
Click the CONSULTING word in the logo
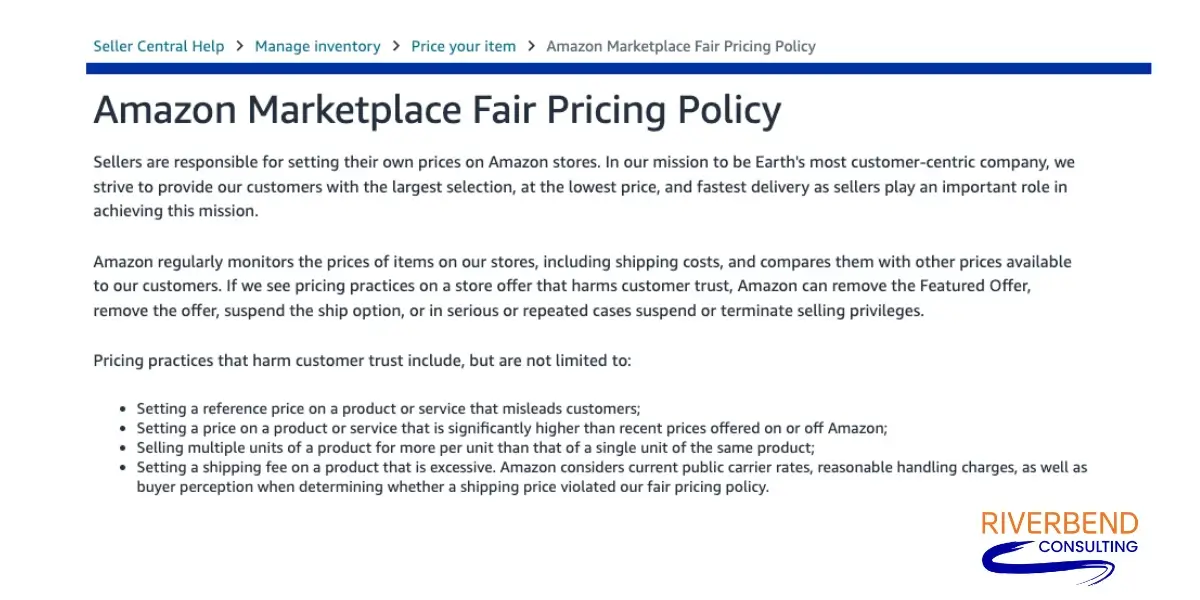(1088, 546)
